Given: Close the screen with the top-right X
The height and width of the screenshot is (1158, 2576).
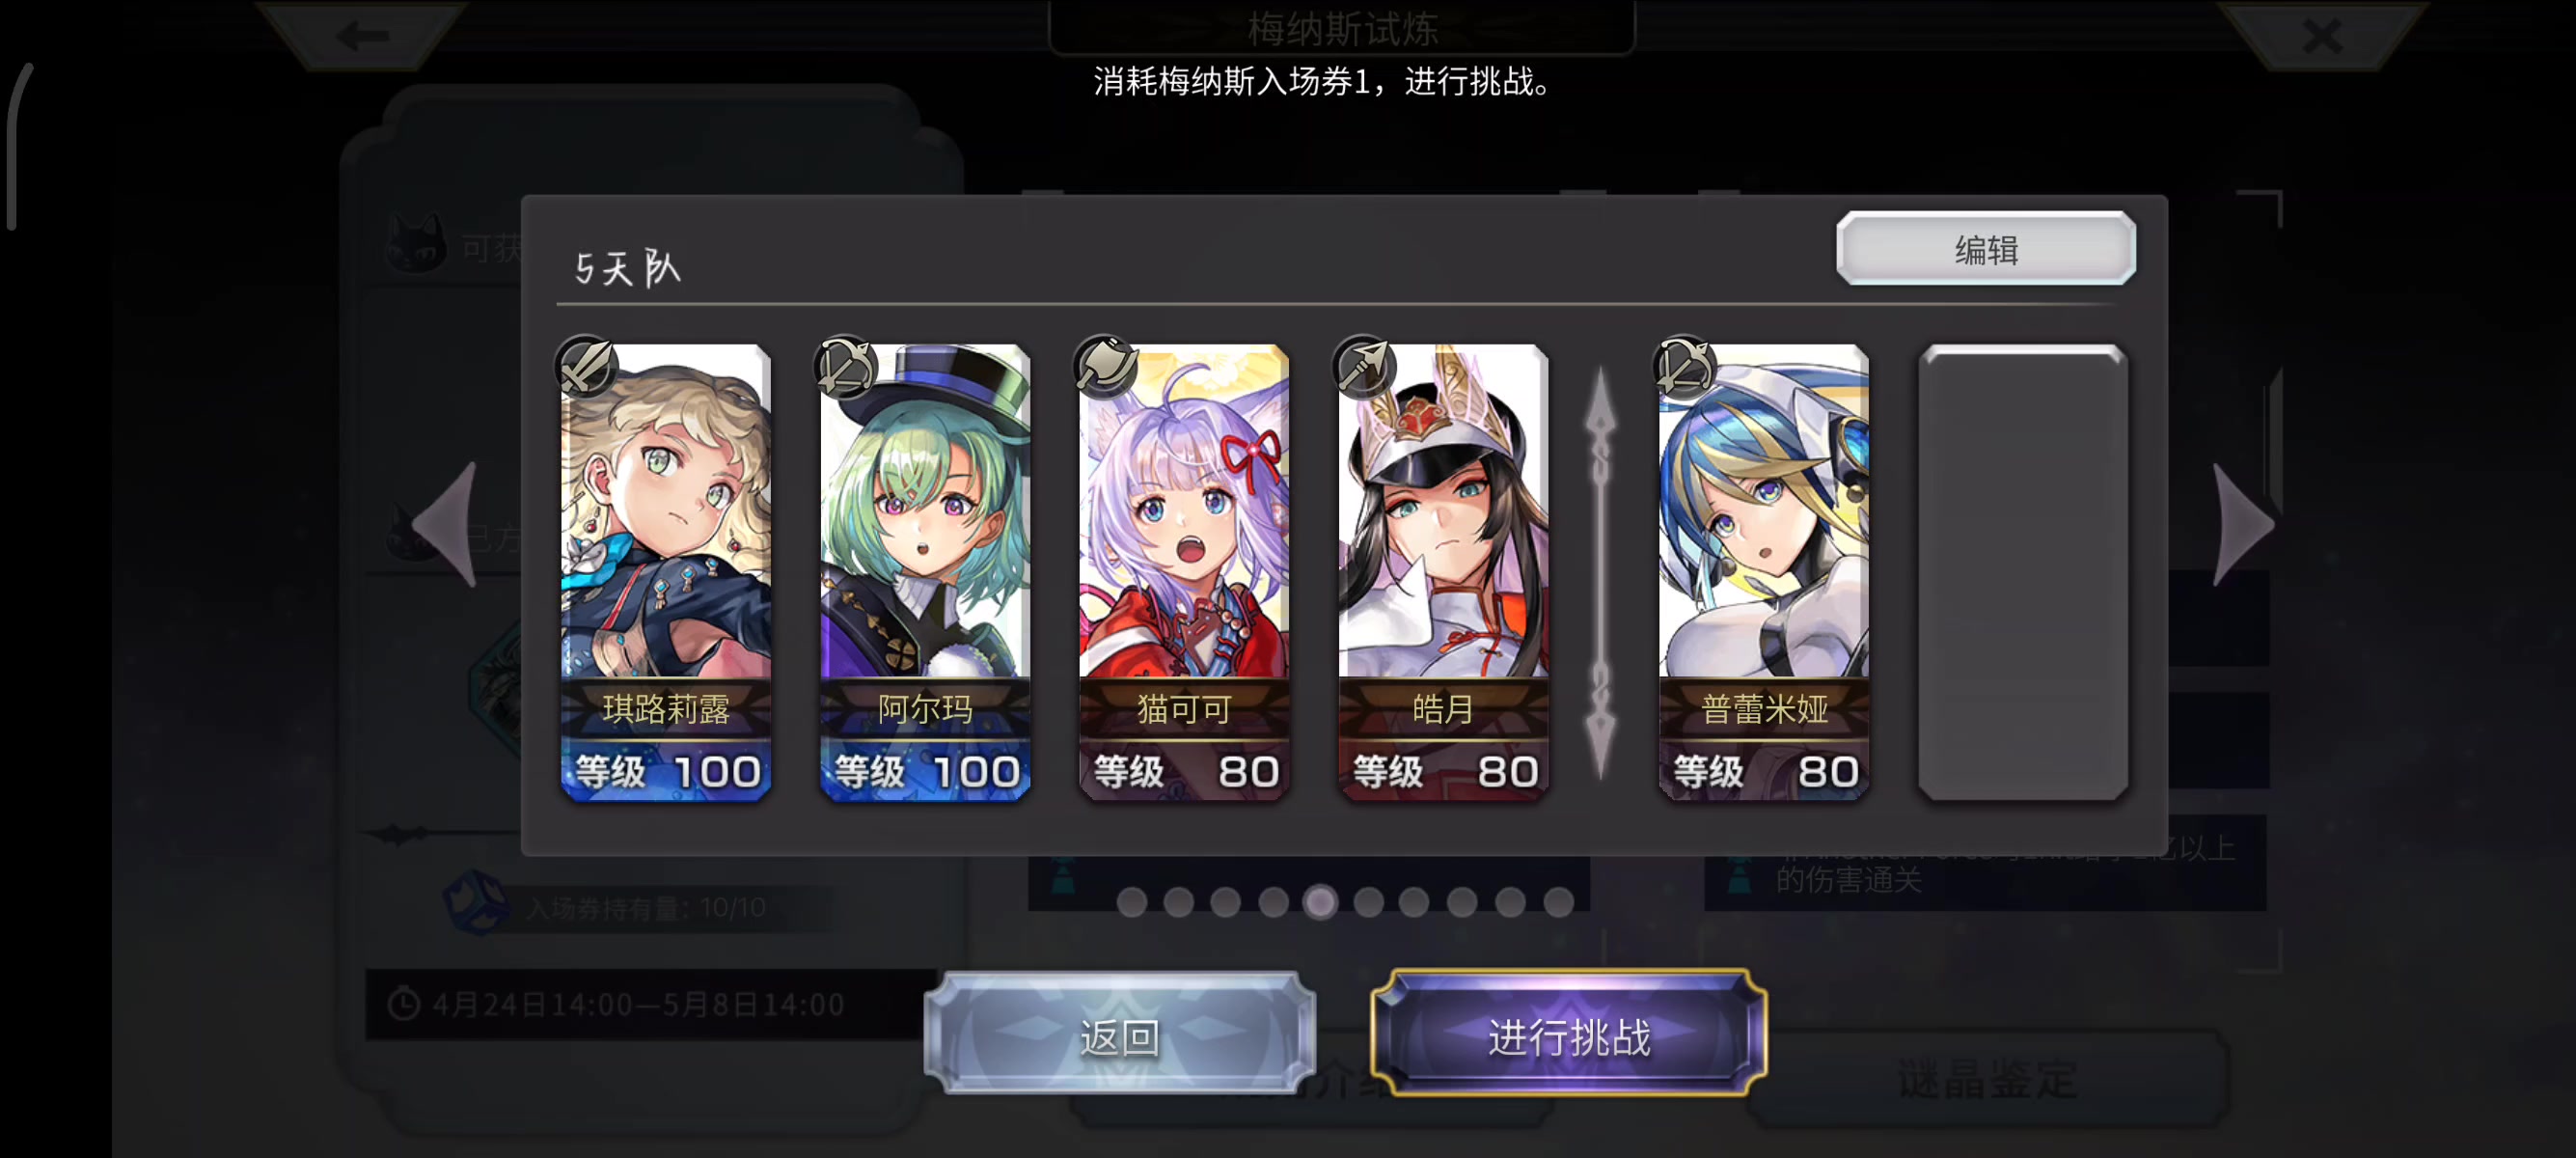Looking at the screenshot, I should click(x=2321, y=36).
